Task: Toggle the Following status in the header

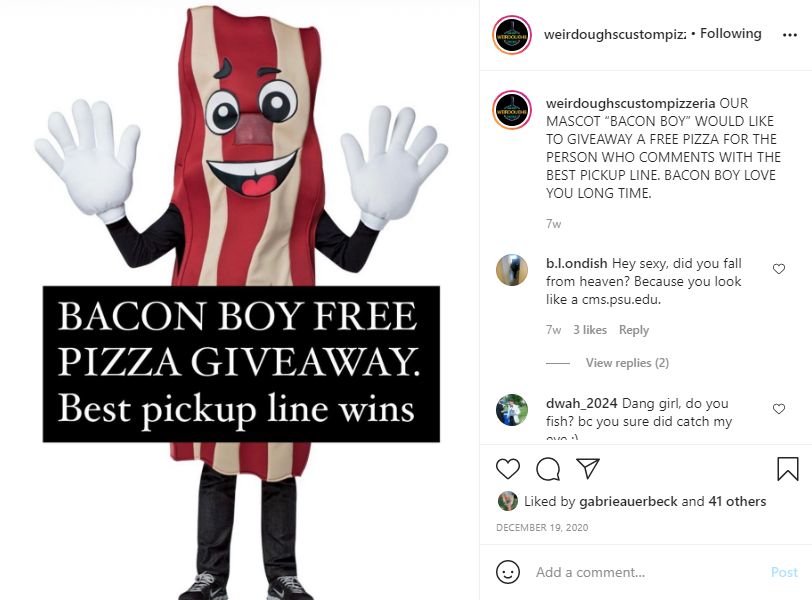Action: pyautogui.click(x=731, y=34)
